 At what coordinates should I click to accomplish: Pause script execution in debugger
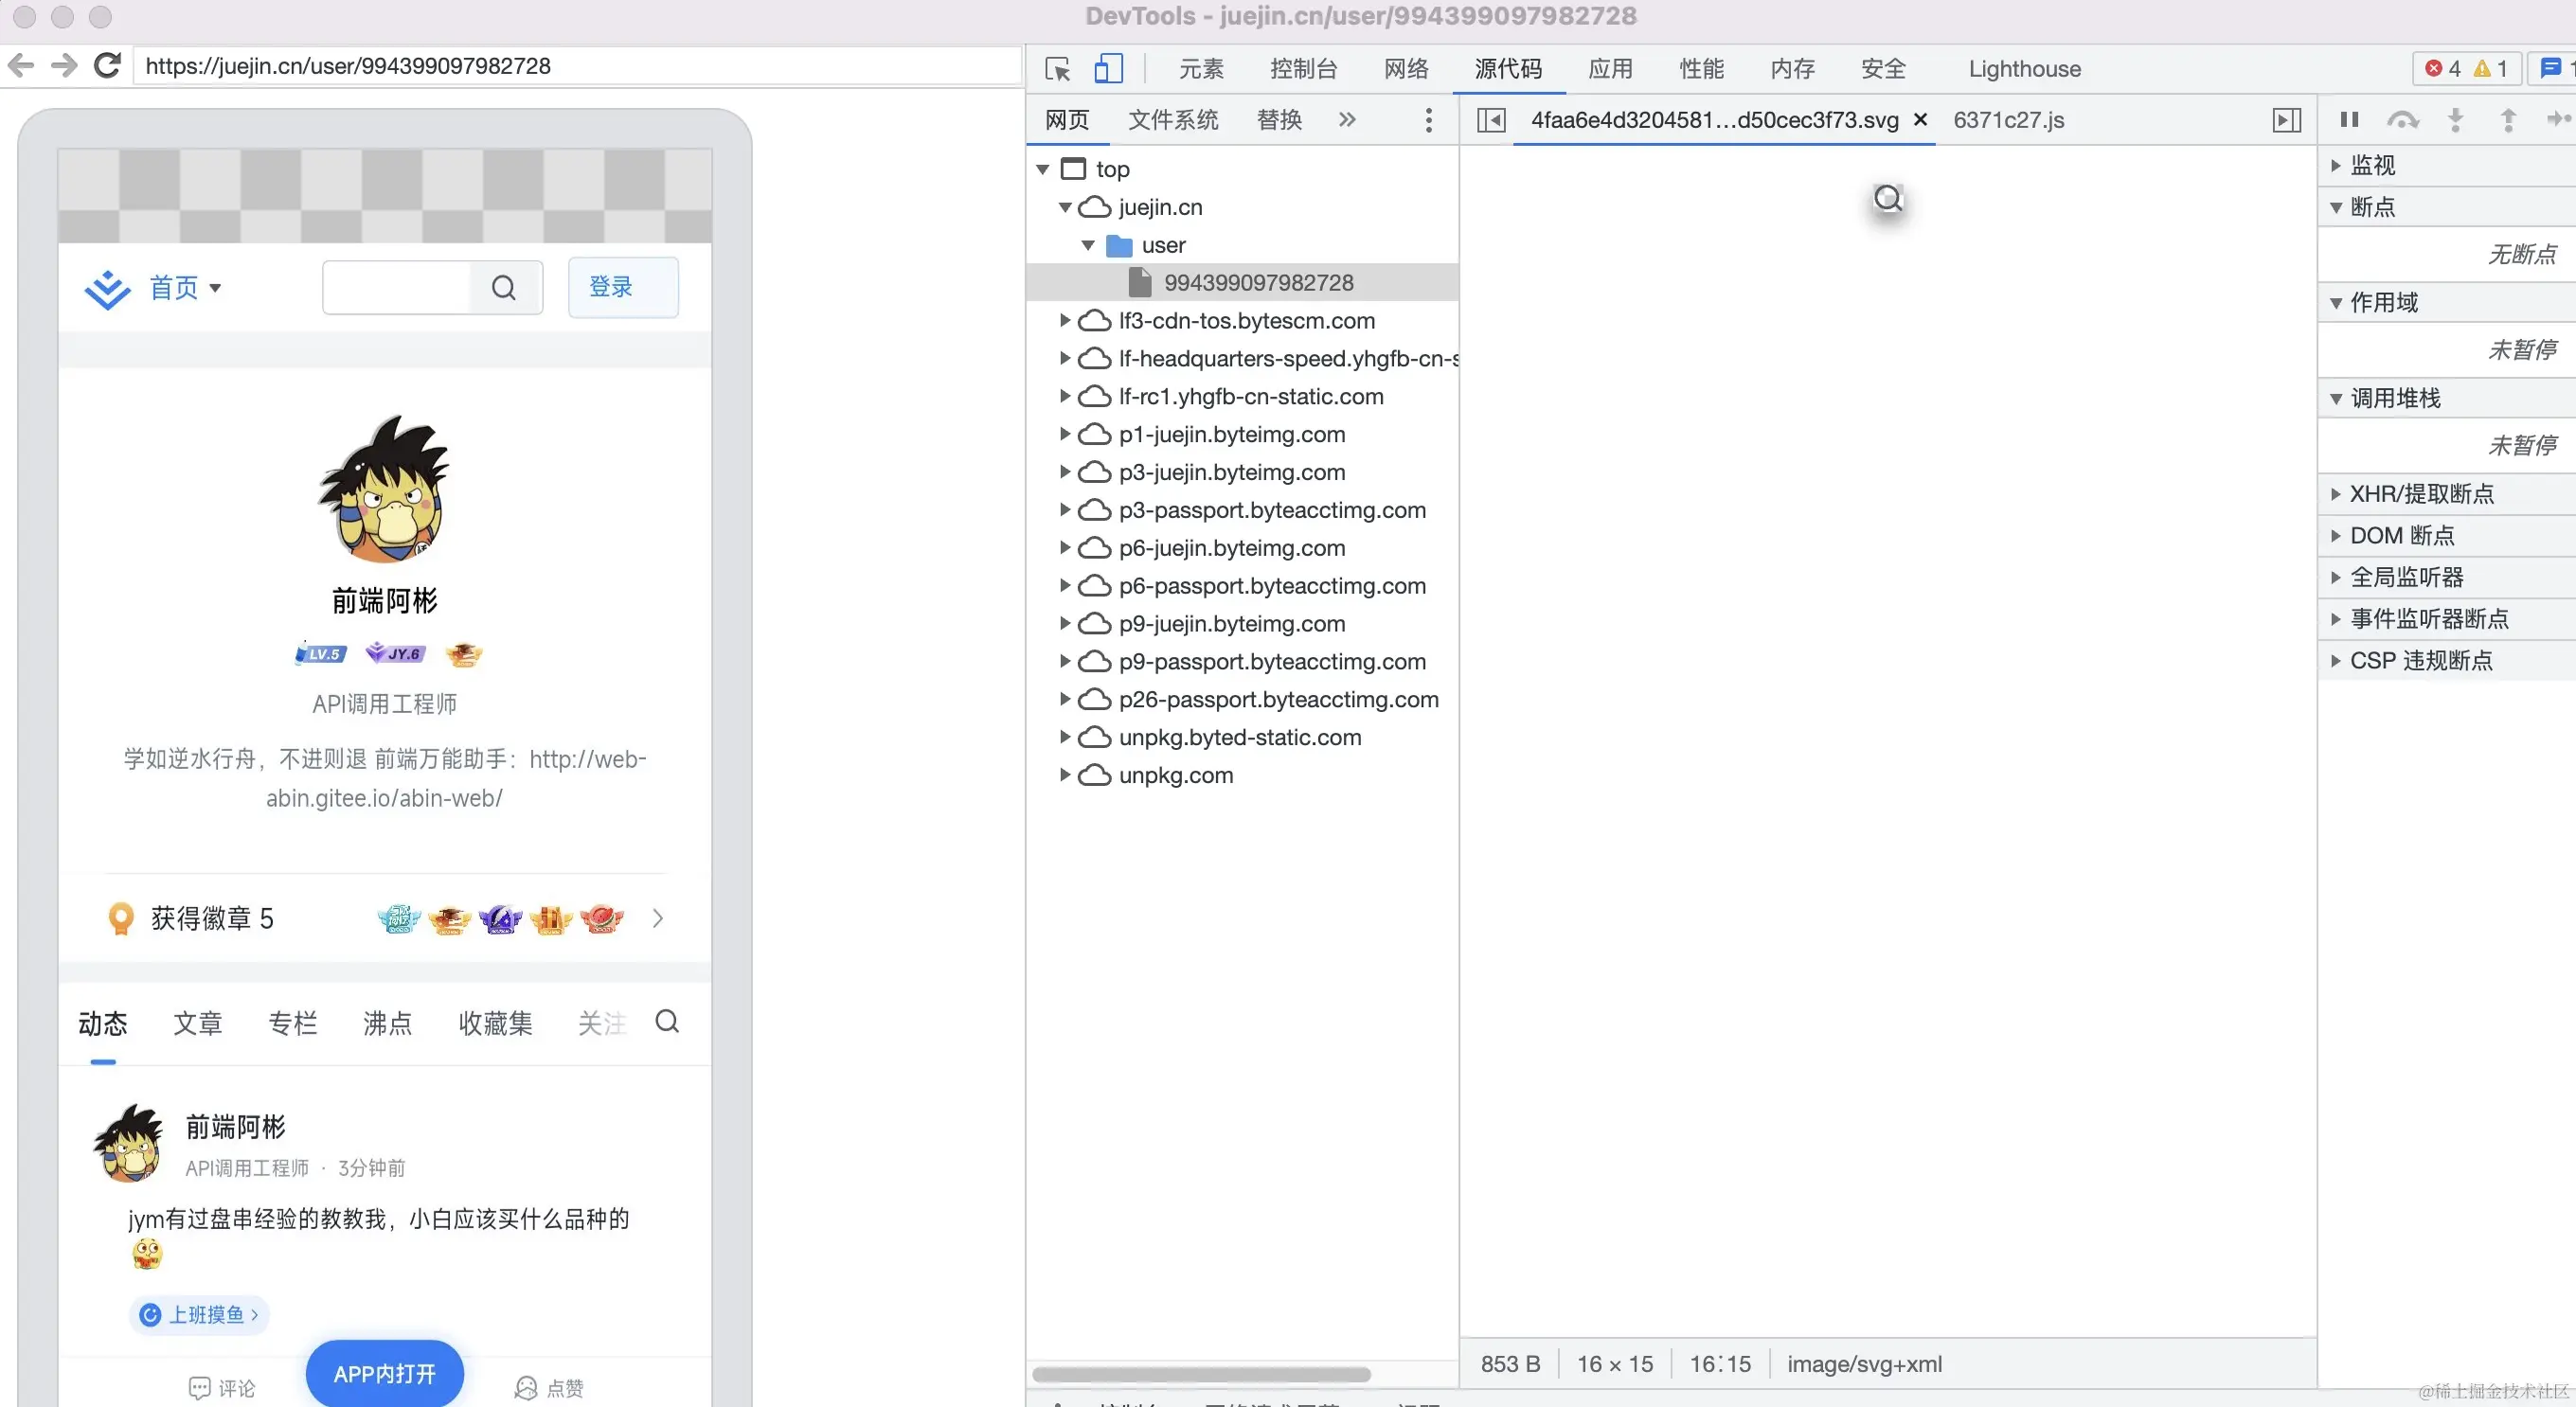[2349, 120]
